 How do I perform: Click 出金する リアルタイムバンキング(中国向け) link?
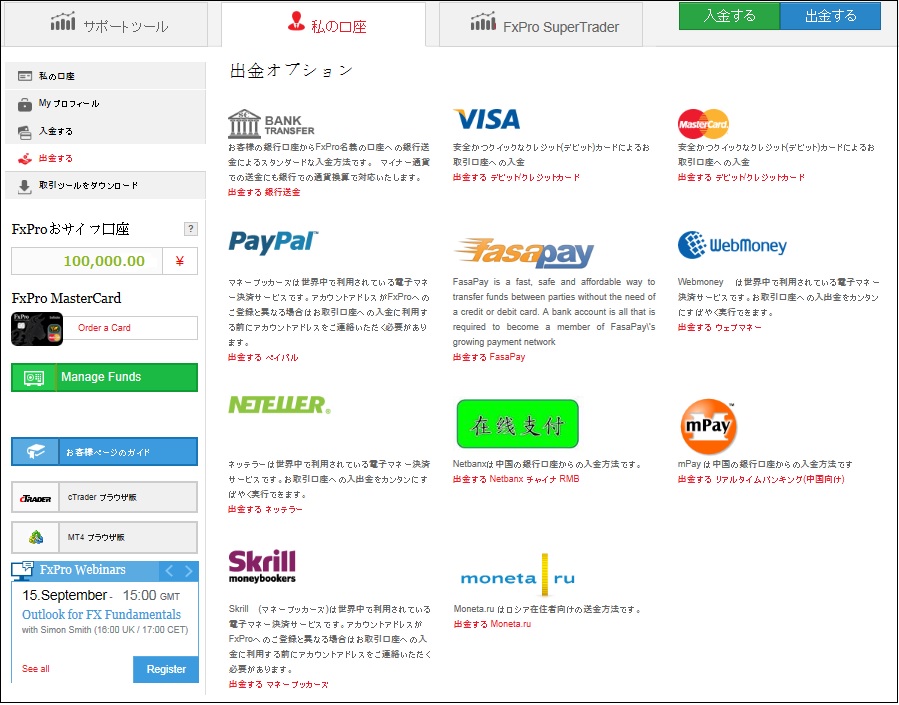click(761, 480)
